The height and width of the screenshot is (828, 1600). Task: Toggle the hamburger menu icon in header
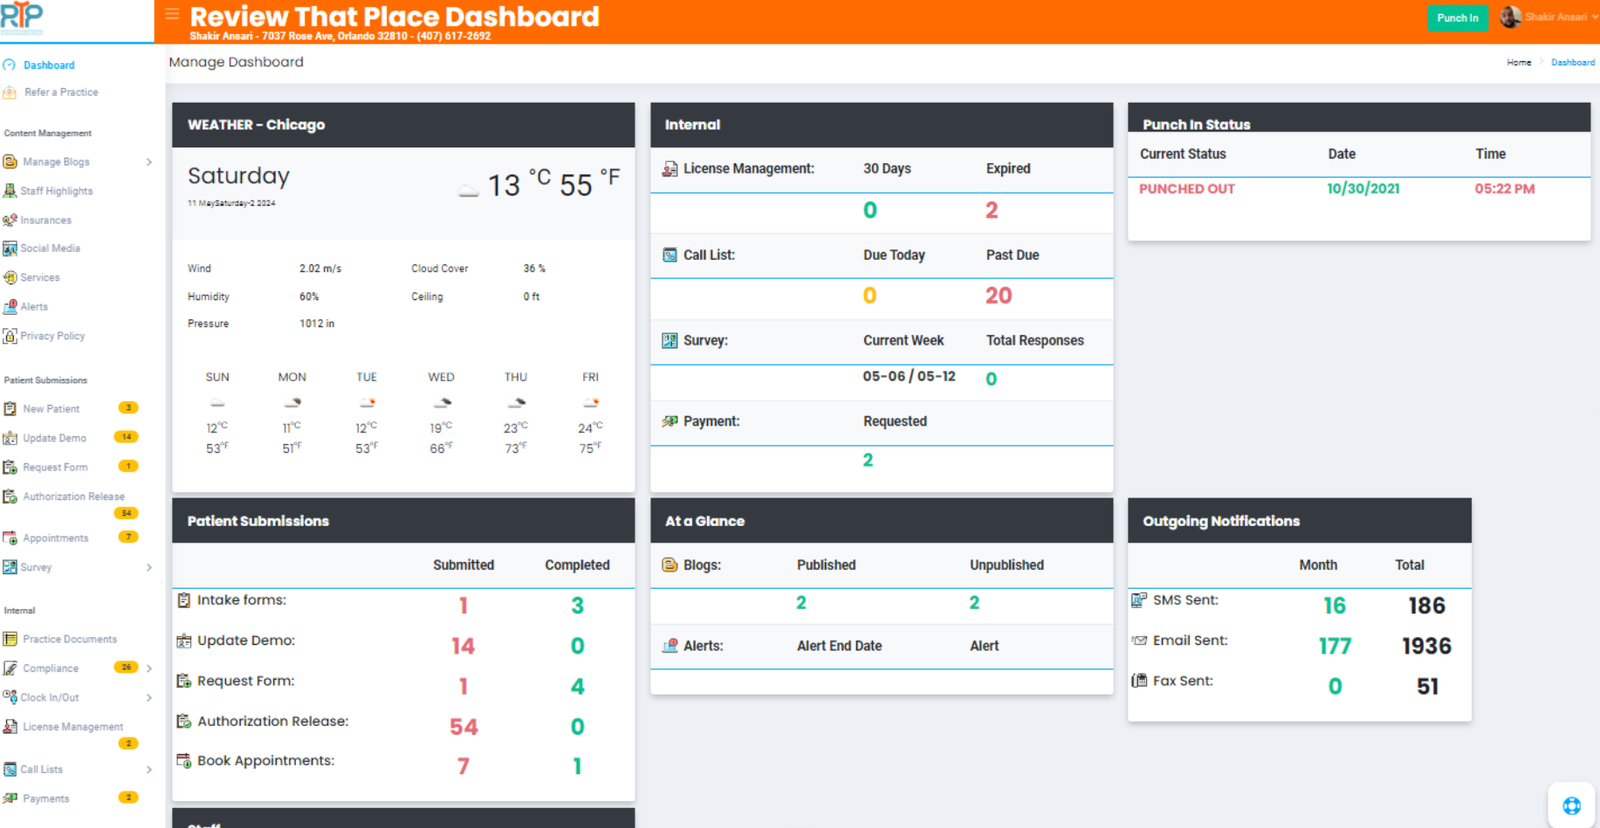pos(172,14)
